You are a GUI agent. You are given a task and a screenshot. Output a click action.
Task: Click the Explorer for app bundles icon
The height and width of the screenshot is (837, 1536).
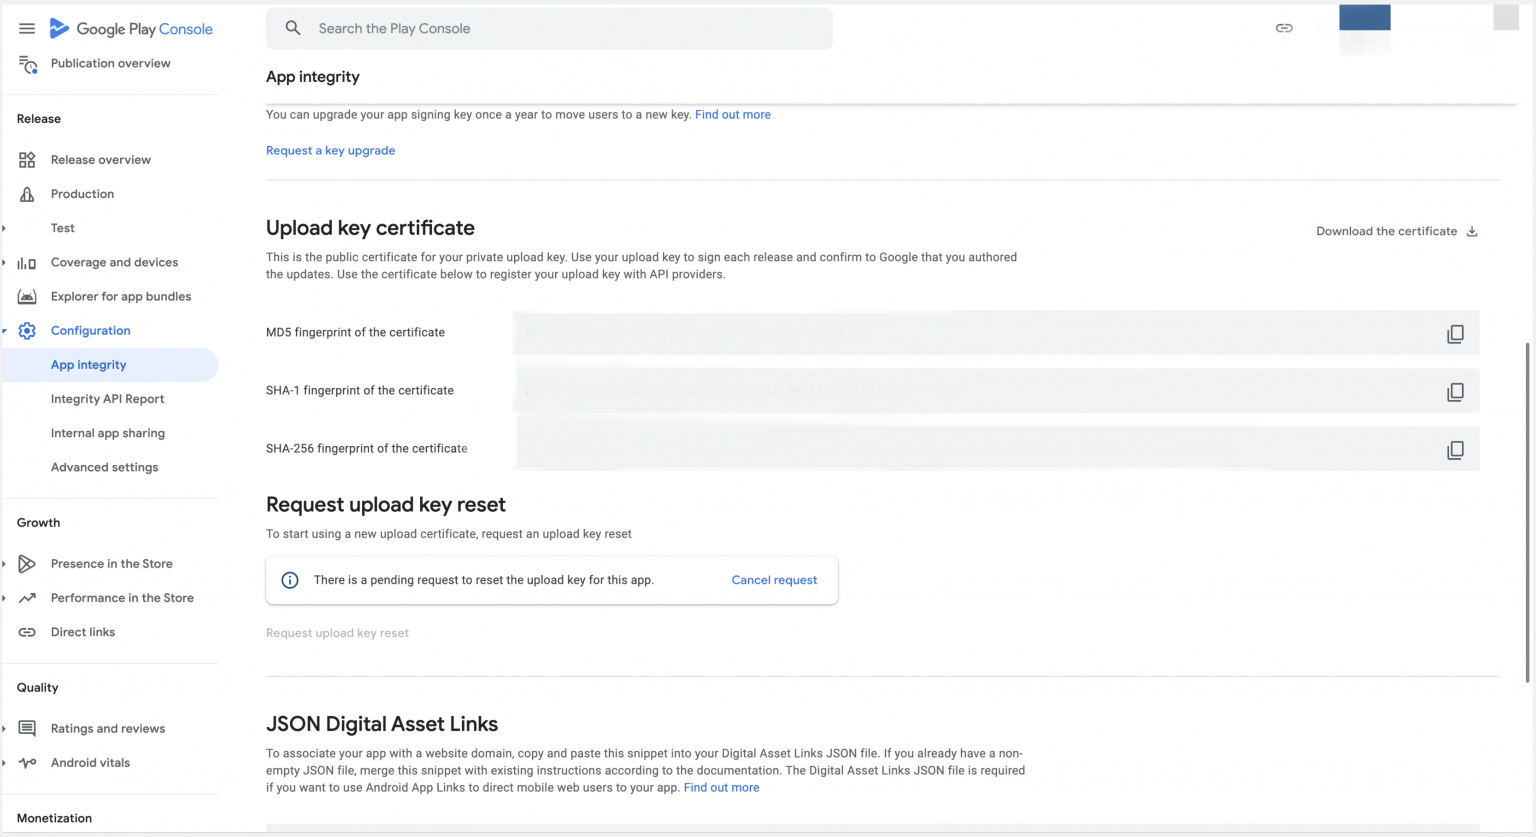point(27,297)
